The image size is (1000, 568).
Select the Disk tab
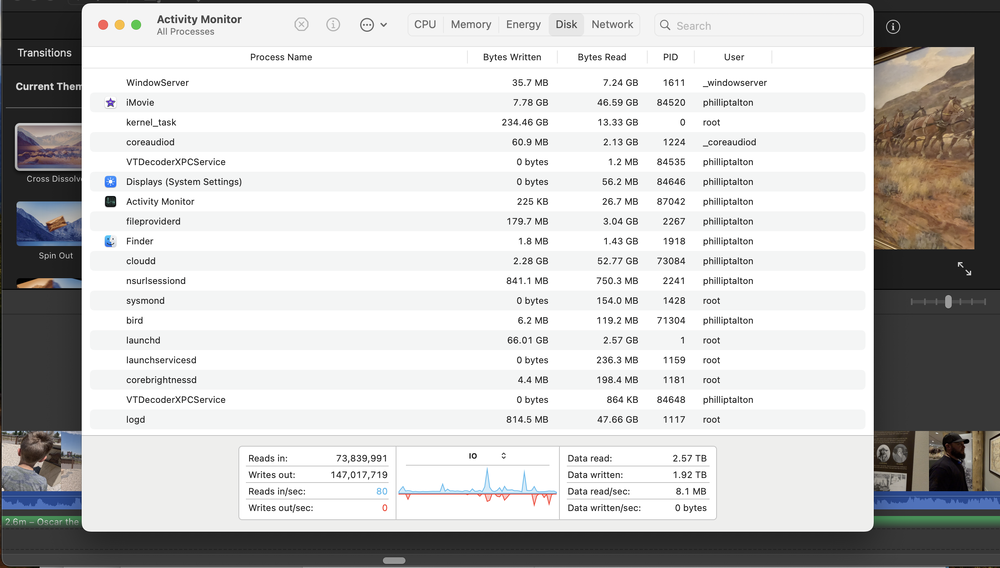coord(566,24)
